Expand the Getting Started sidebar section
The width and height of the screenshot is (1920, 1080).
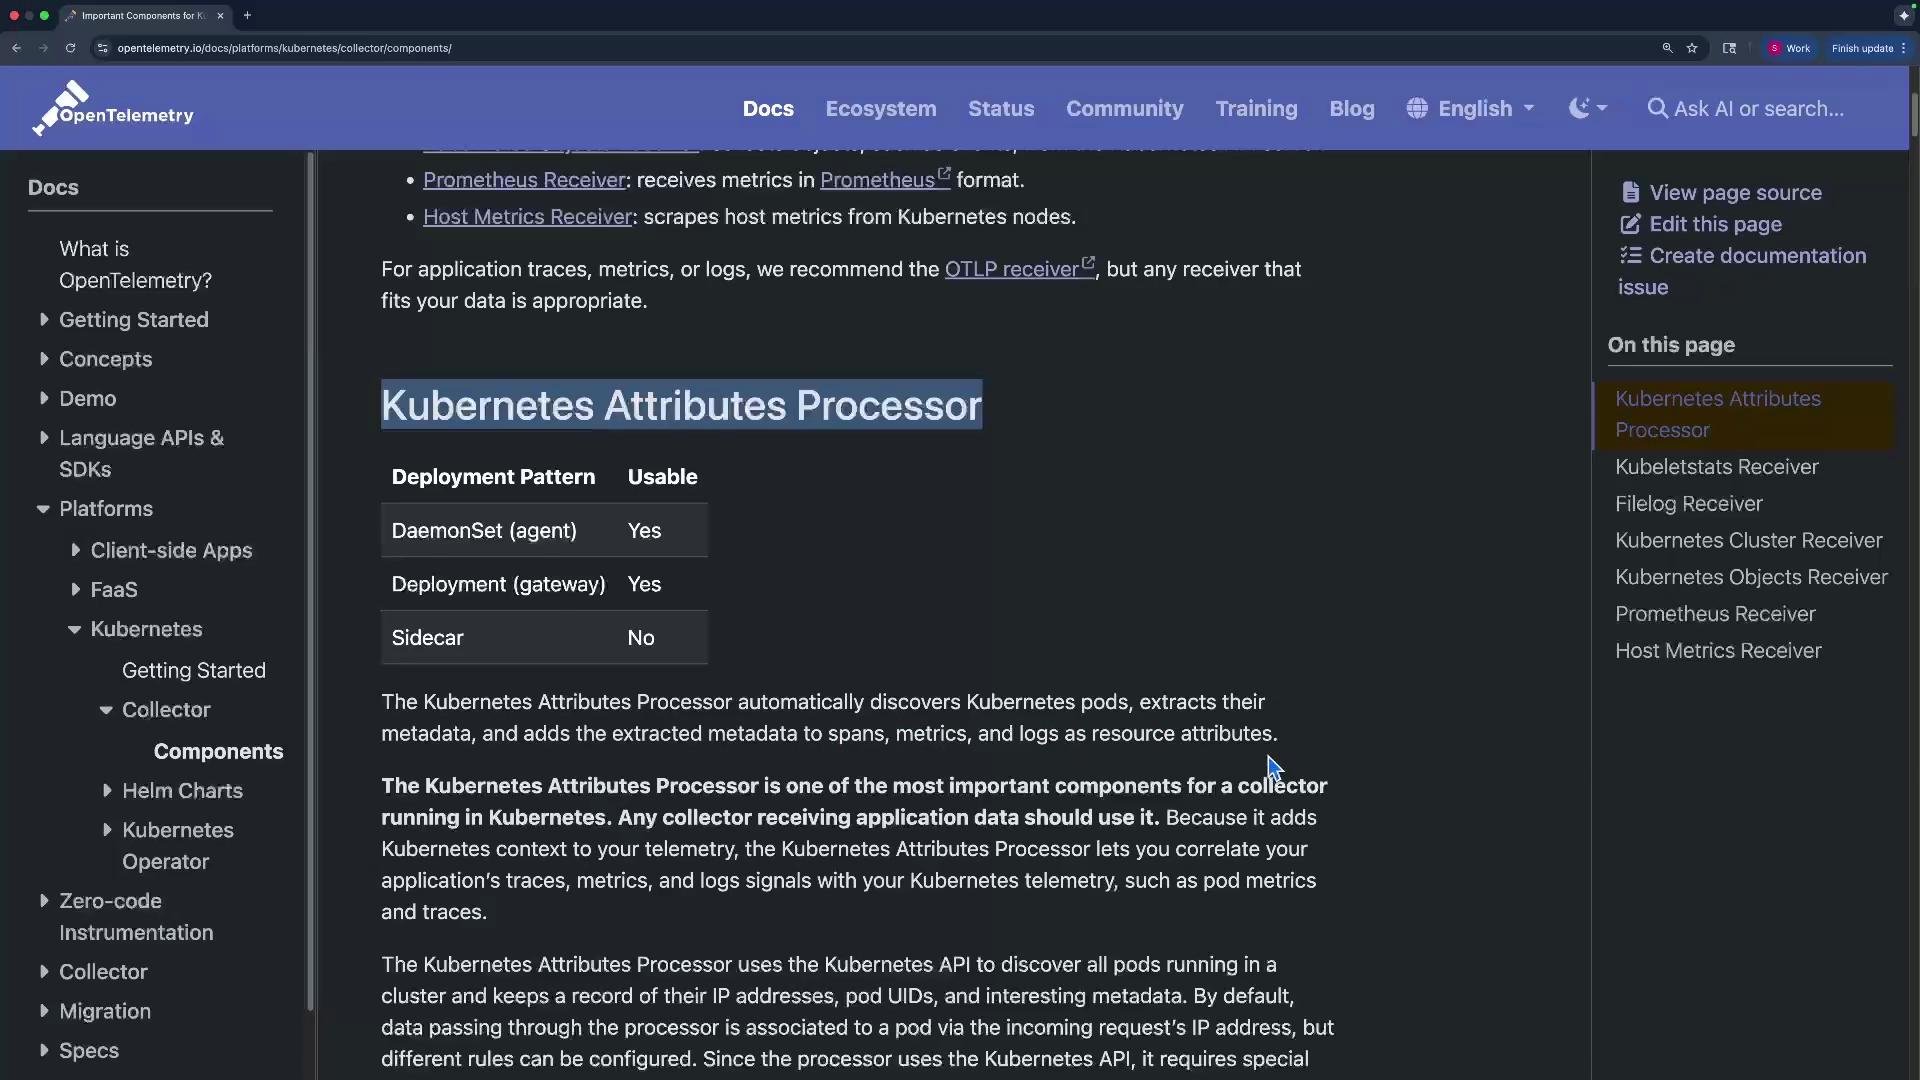click(x=44, y=319)
